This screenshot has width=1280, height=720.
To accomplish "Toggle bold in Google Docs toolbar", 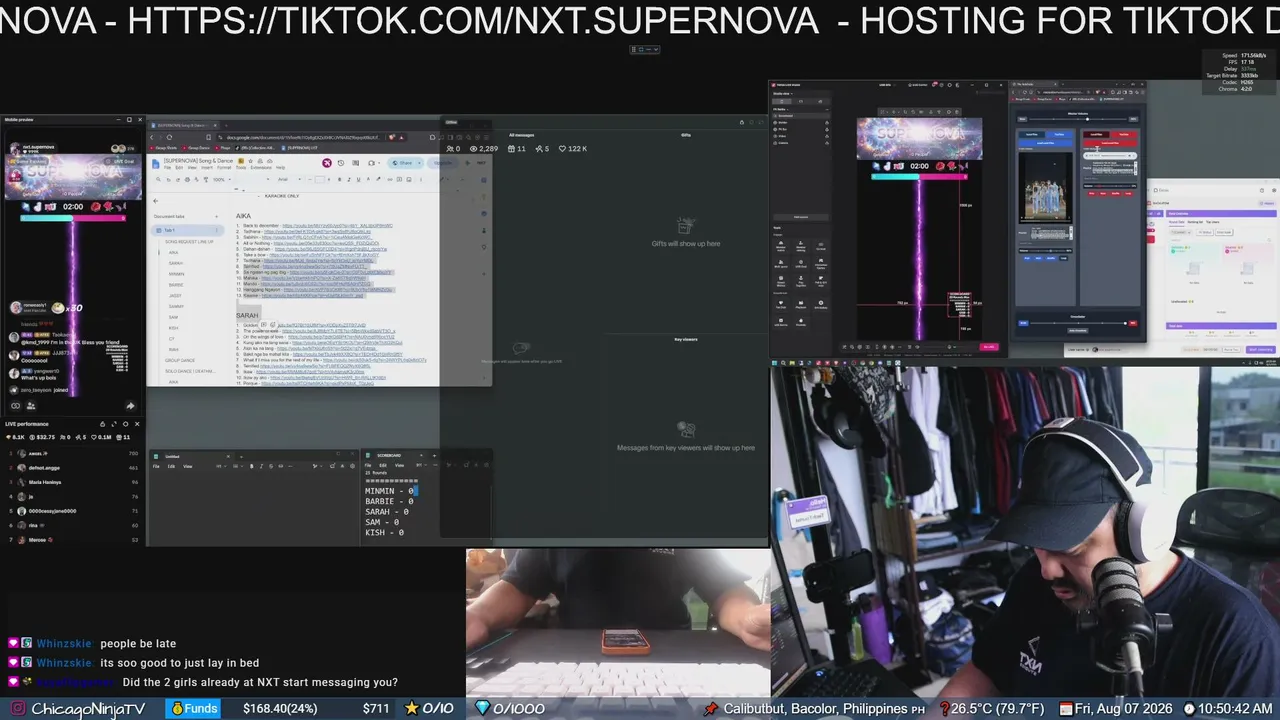I will click(x=340, y=180).
